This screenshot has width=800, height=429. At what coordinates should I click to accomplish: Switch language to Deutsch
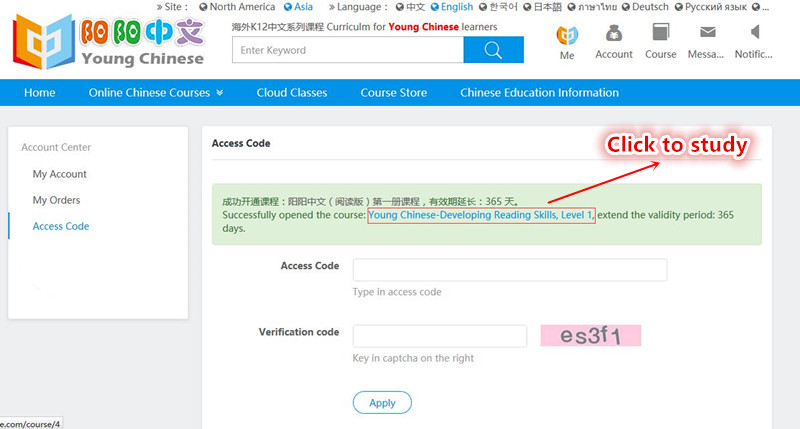(645, 7)
